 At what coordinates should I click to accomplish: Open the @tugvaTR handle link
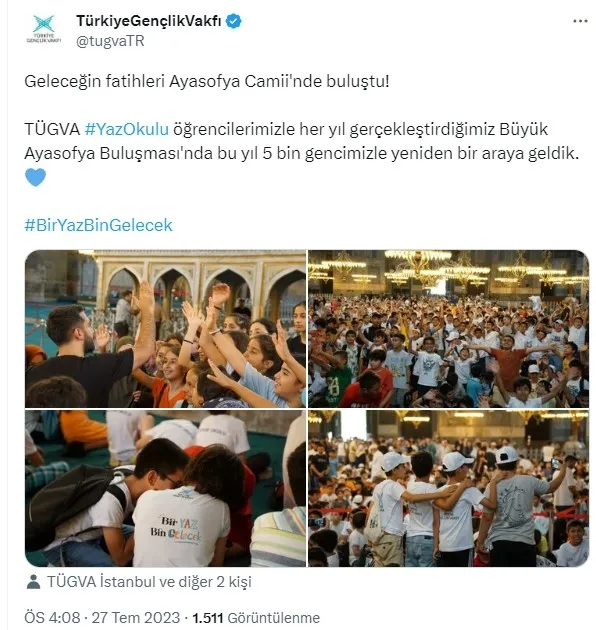click(110, 41)
